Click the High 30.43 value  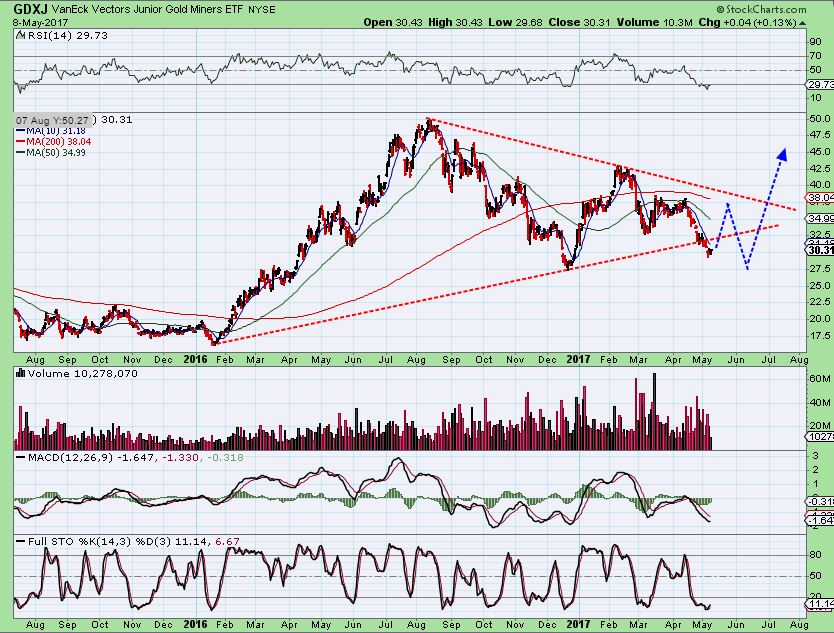point(456,22)
